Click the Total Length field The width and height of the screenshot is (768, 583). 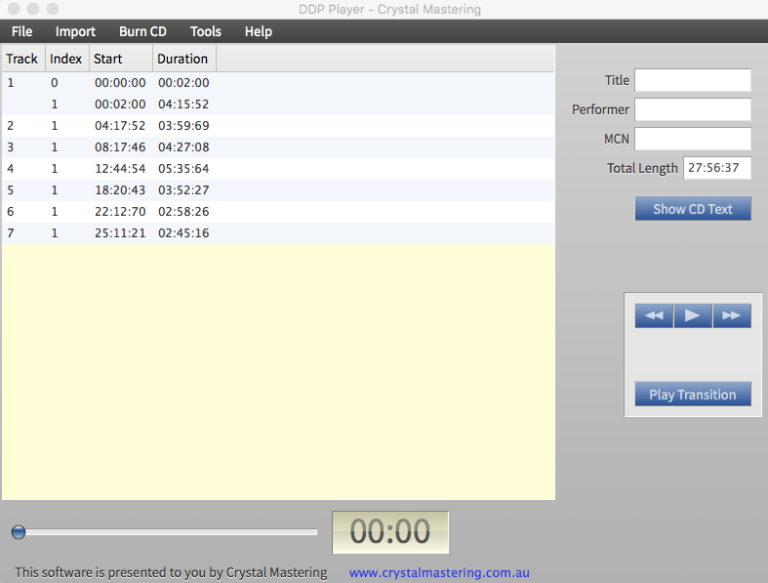click(716, 168)
